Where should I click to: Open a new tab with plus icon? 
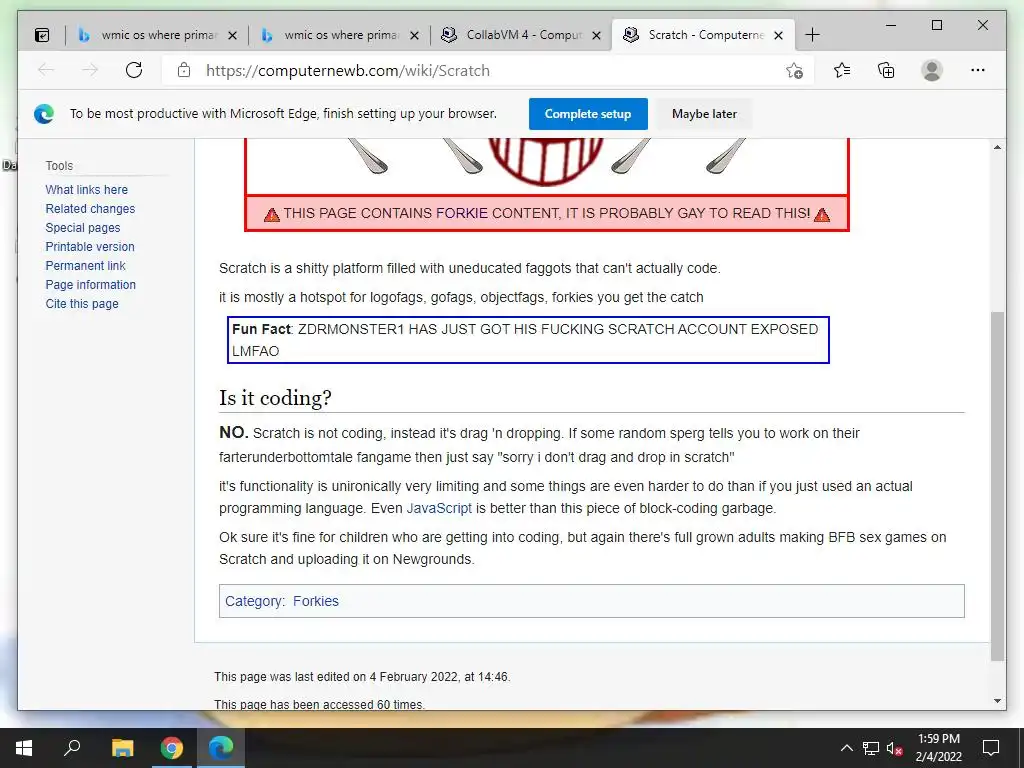(812, 35)
